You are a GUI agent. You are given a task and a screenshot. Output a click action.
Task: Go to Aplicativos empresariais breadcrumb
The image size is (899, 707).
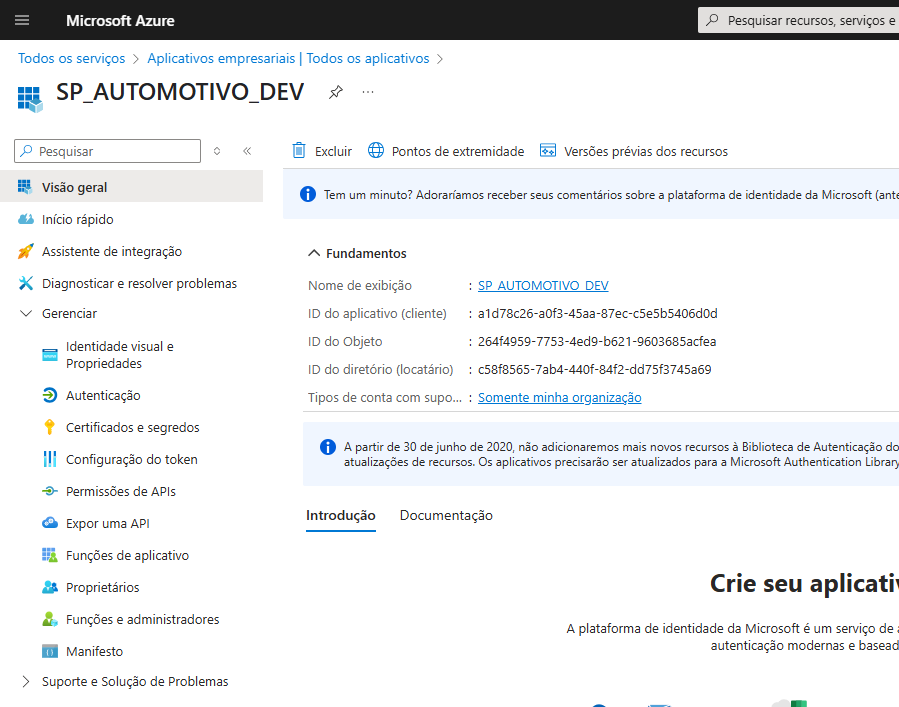[288, 58]
